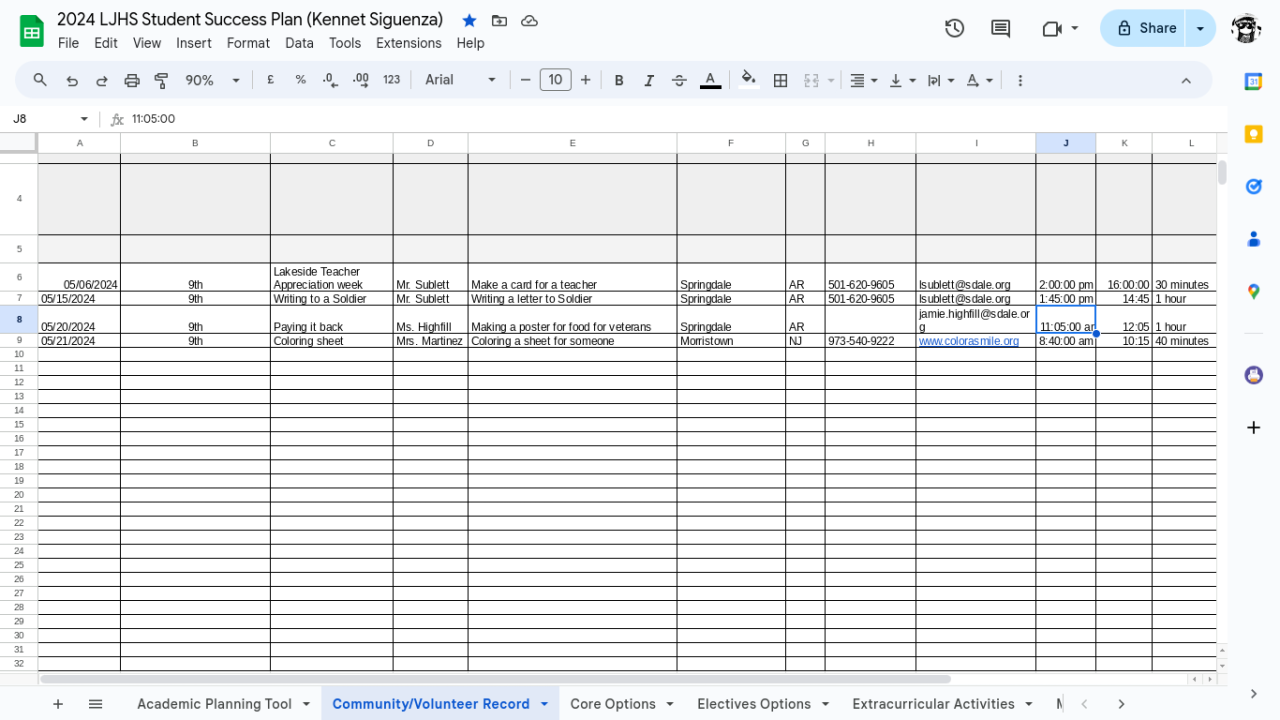Open the fill color picker
Image resolution: width=1280 pixels, height=720 pixels.
pos(748,80)
